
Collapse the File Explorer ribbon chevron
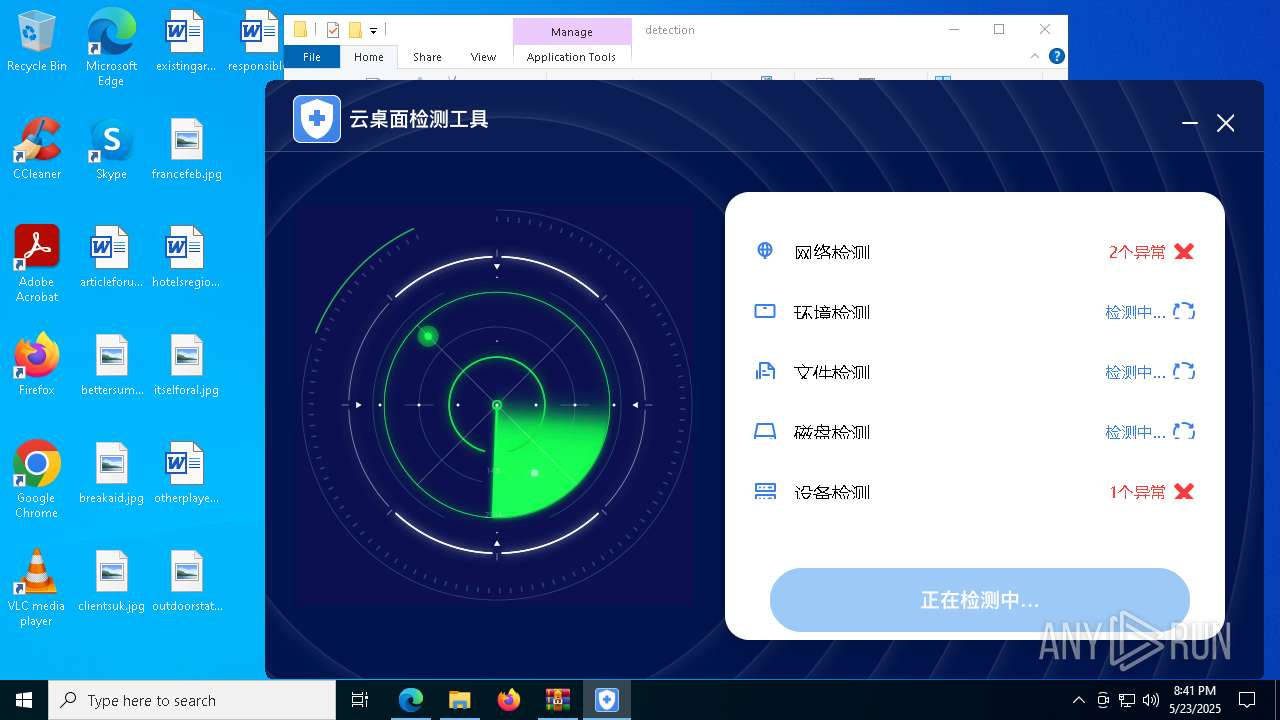(x=1035, y=56)
